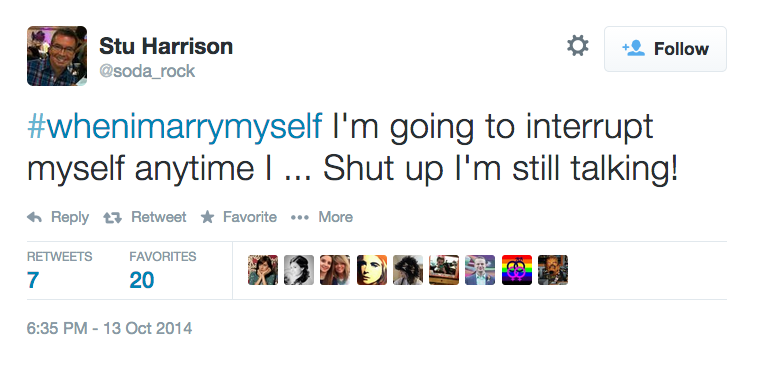Click the @soda_rock handle
759x369 pixels.
(147, 71)
